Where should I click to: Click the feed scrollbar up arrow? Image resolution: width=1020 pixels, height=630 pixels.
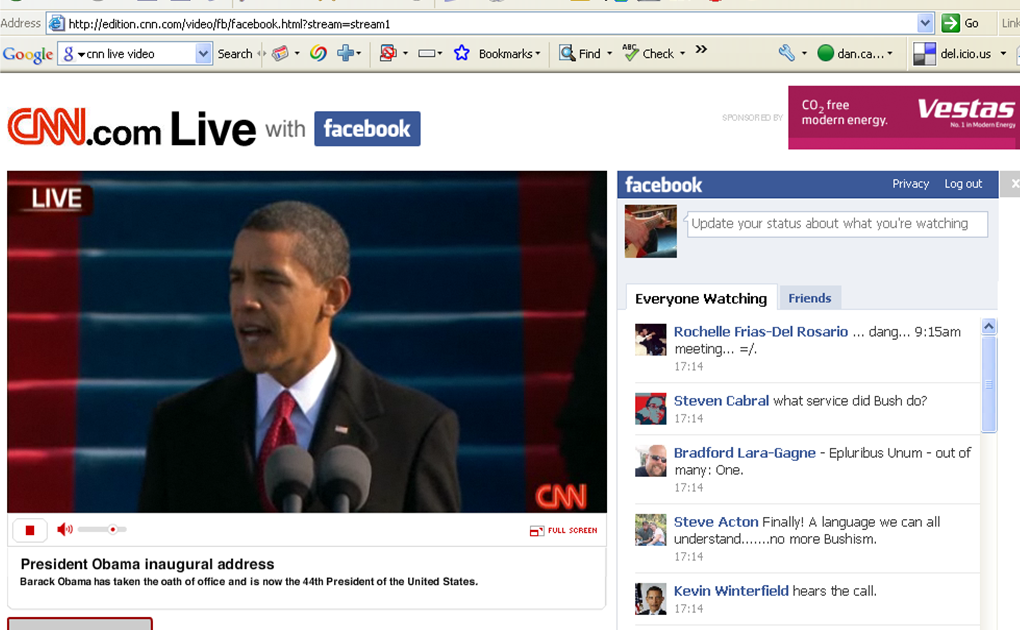tap(989, 326)
